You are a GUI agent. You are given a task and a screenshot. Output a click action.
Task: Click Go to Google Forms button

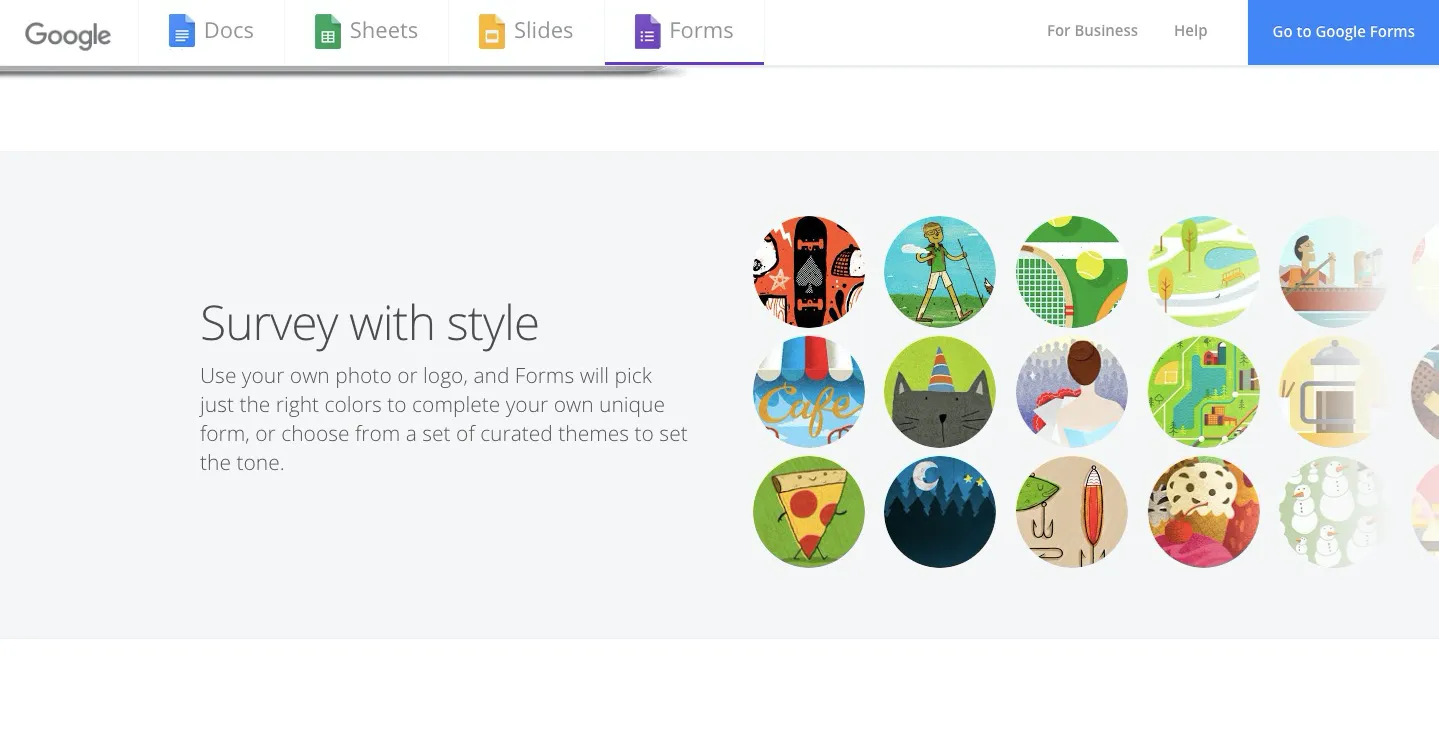(1343, 32)
